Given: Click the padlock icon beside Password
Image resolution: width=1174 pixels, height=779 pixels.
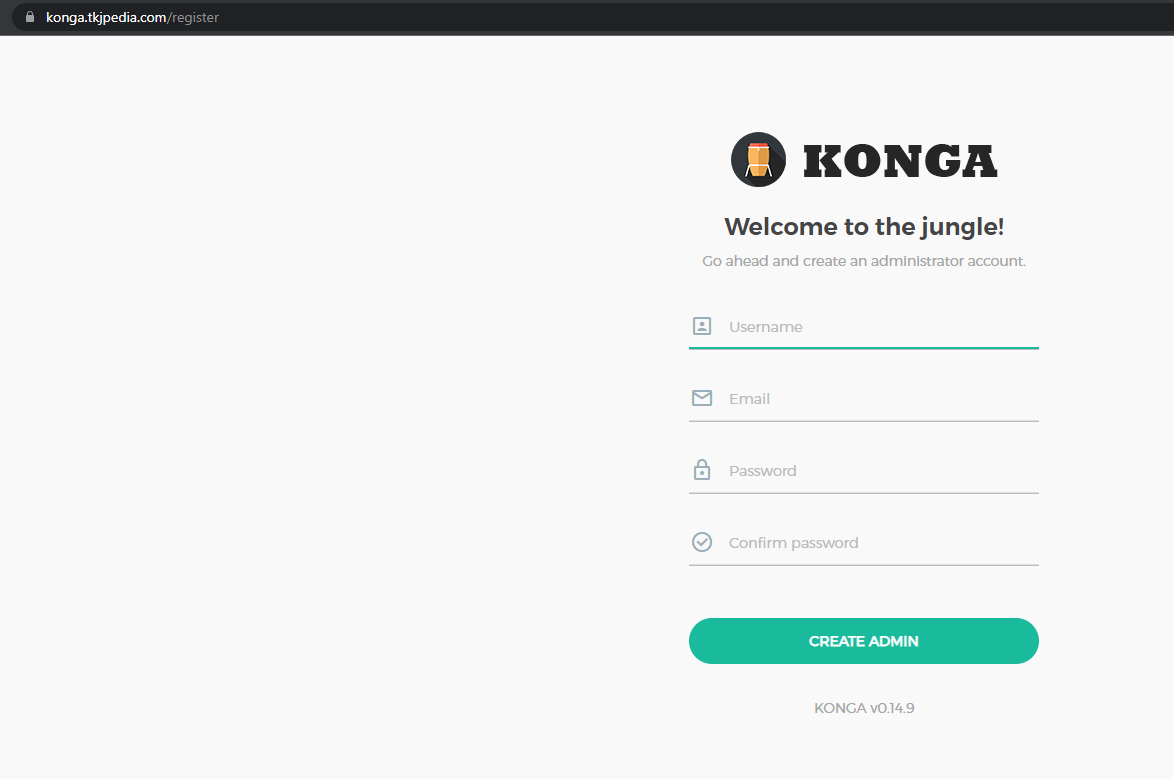Looking at the screenshot, I should (x=702, y=470).
